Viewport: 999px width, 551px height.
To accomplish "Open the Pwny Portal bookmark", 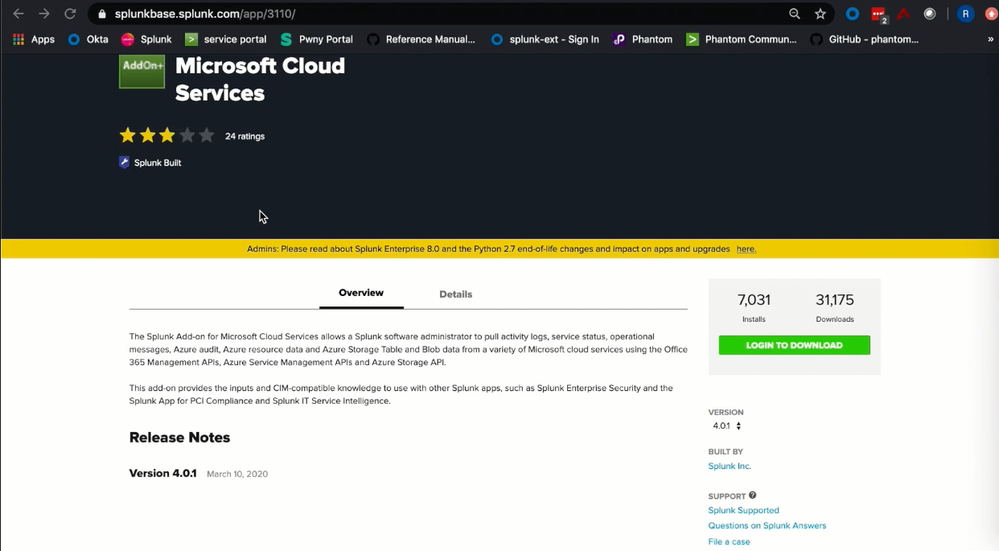I will pos(317,39).
